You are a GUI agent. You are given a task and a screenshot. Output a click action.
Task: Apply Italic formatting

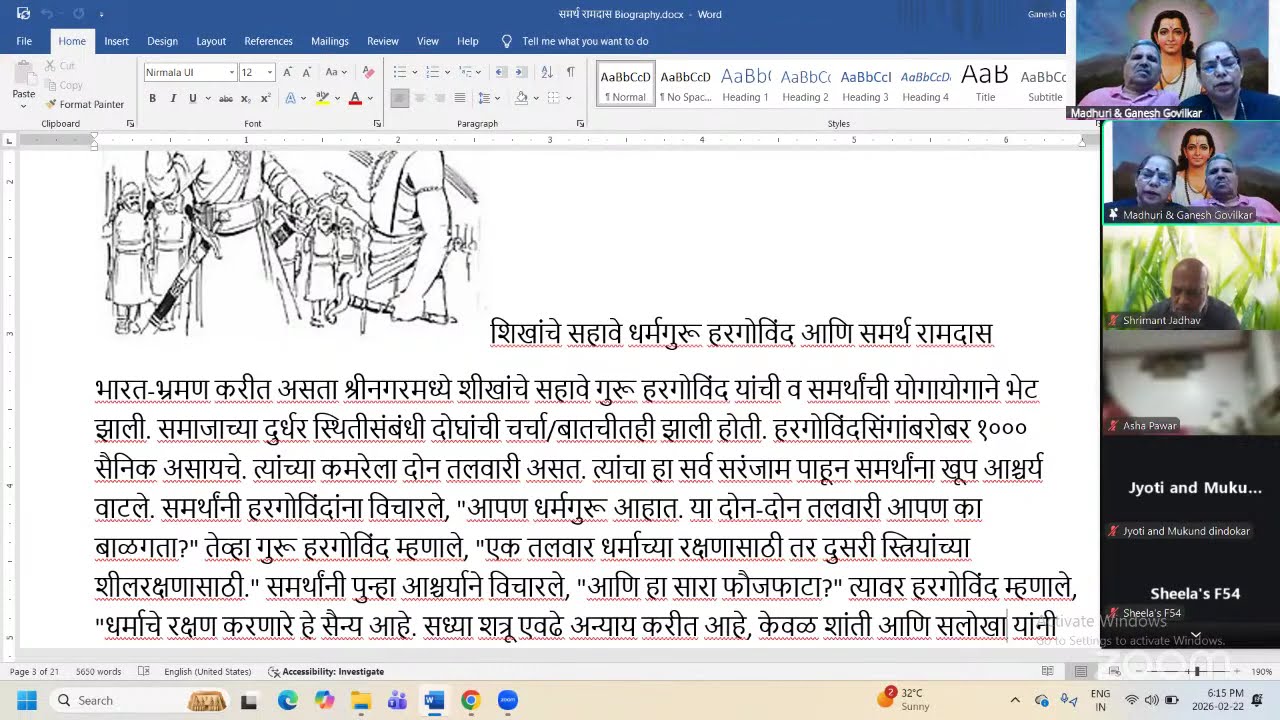tap(172, 98)
